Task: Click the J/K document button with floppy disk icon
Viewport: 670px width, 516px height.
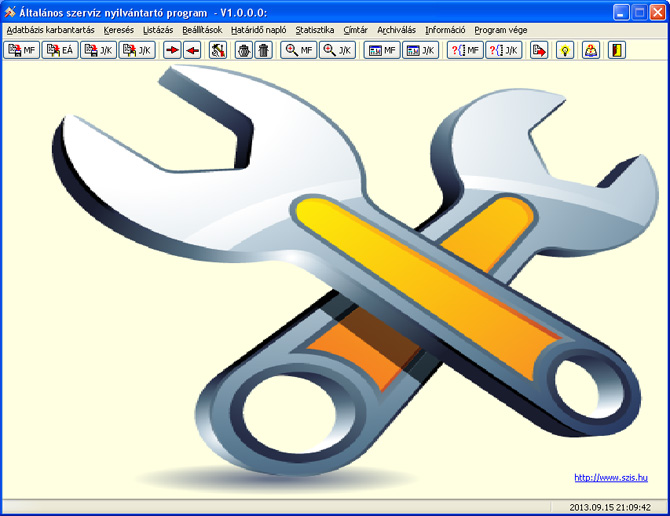Action: coord(99,50)
